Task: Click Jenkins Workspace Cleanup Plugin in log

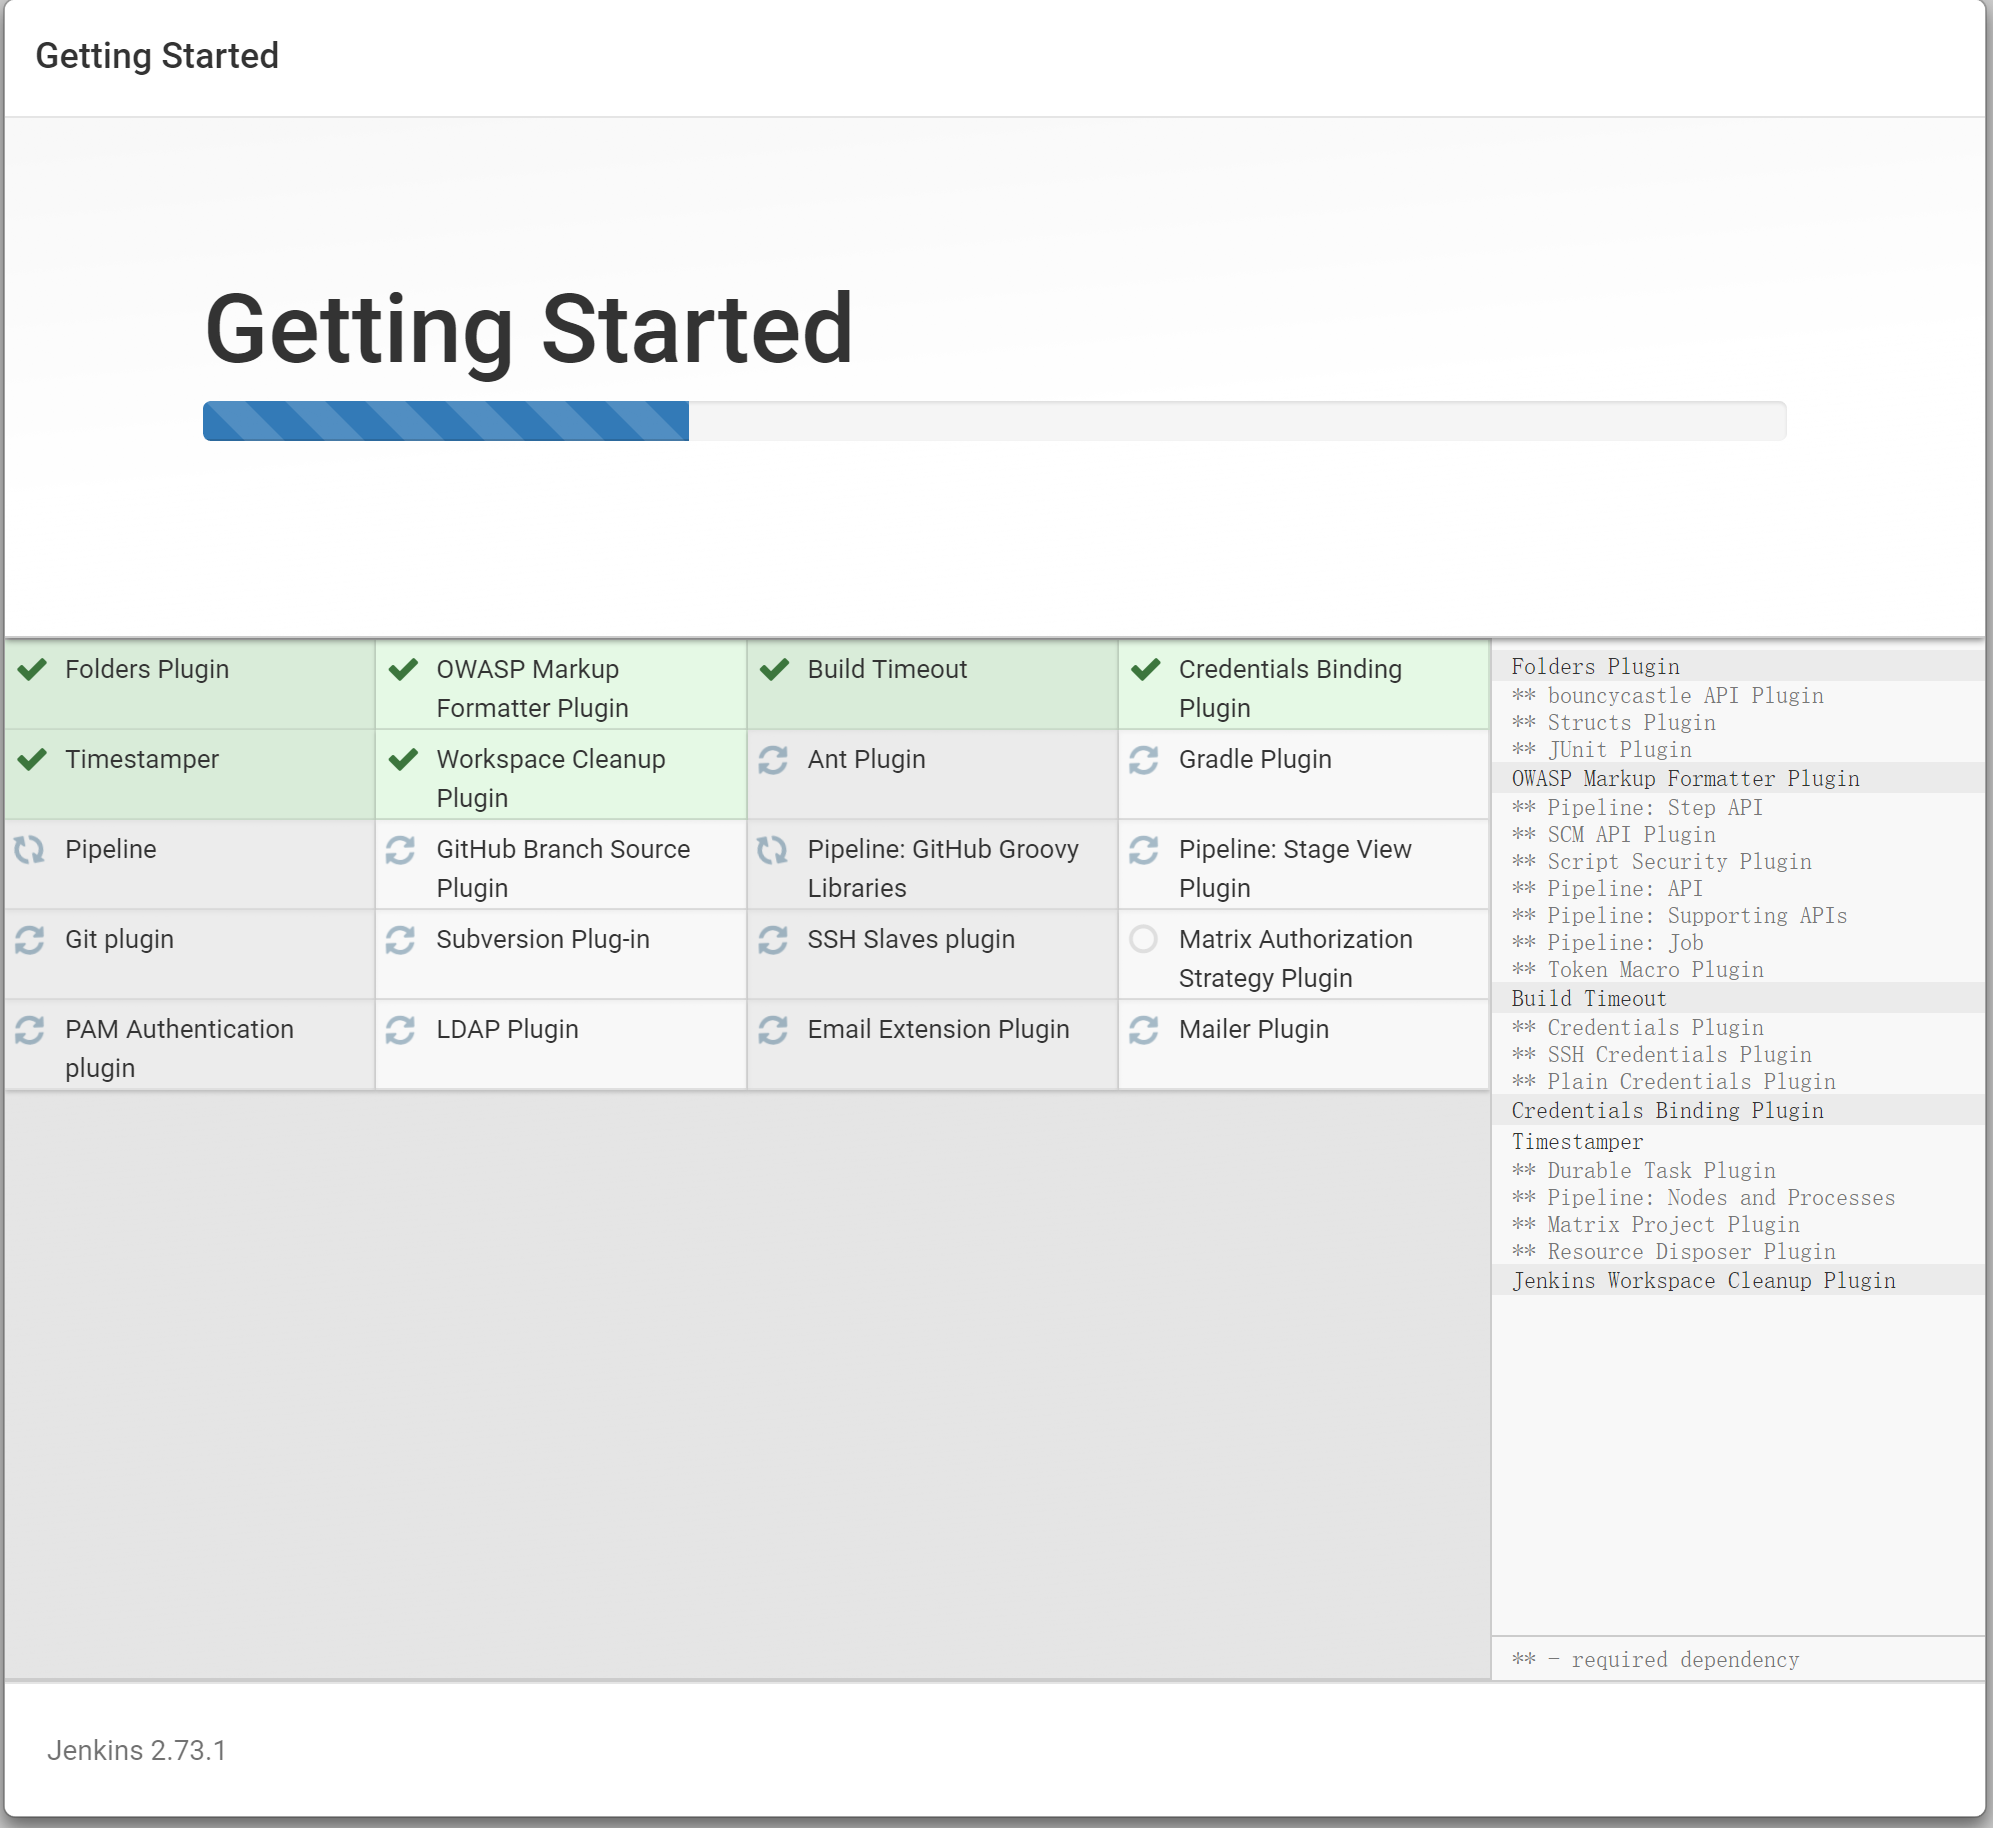Action: pyautogui.click(x=1703, y=1281)
